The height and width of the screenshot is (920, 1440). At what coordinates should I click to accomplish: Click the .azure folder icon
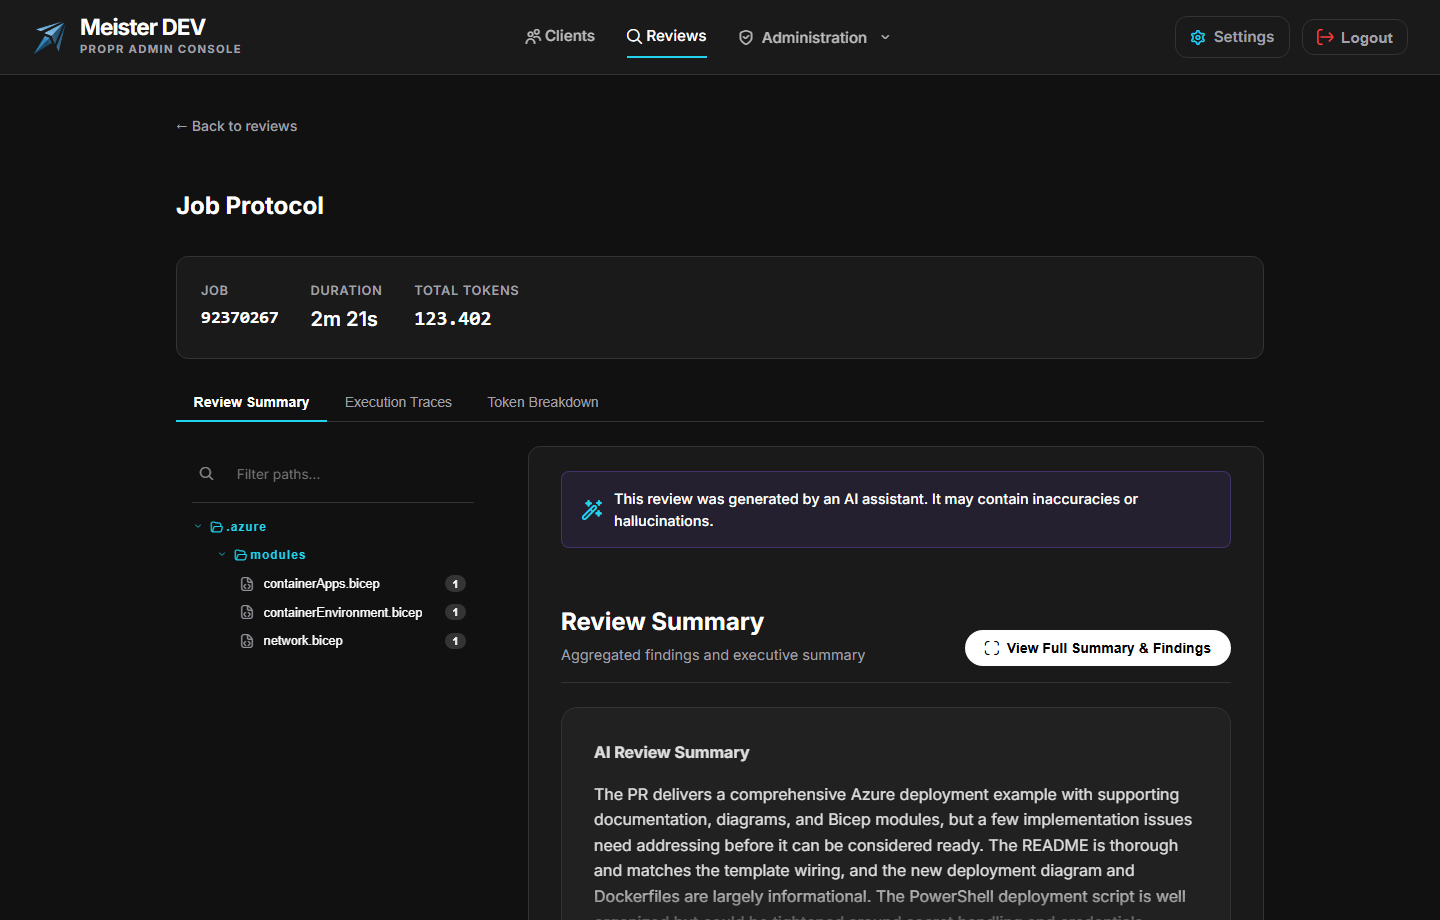coord(216,527)
